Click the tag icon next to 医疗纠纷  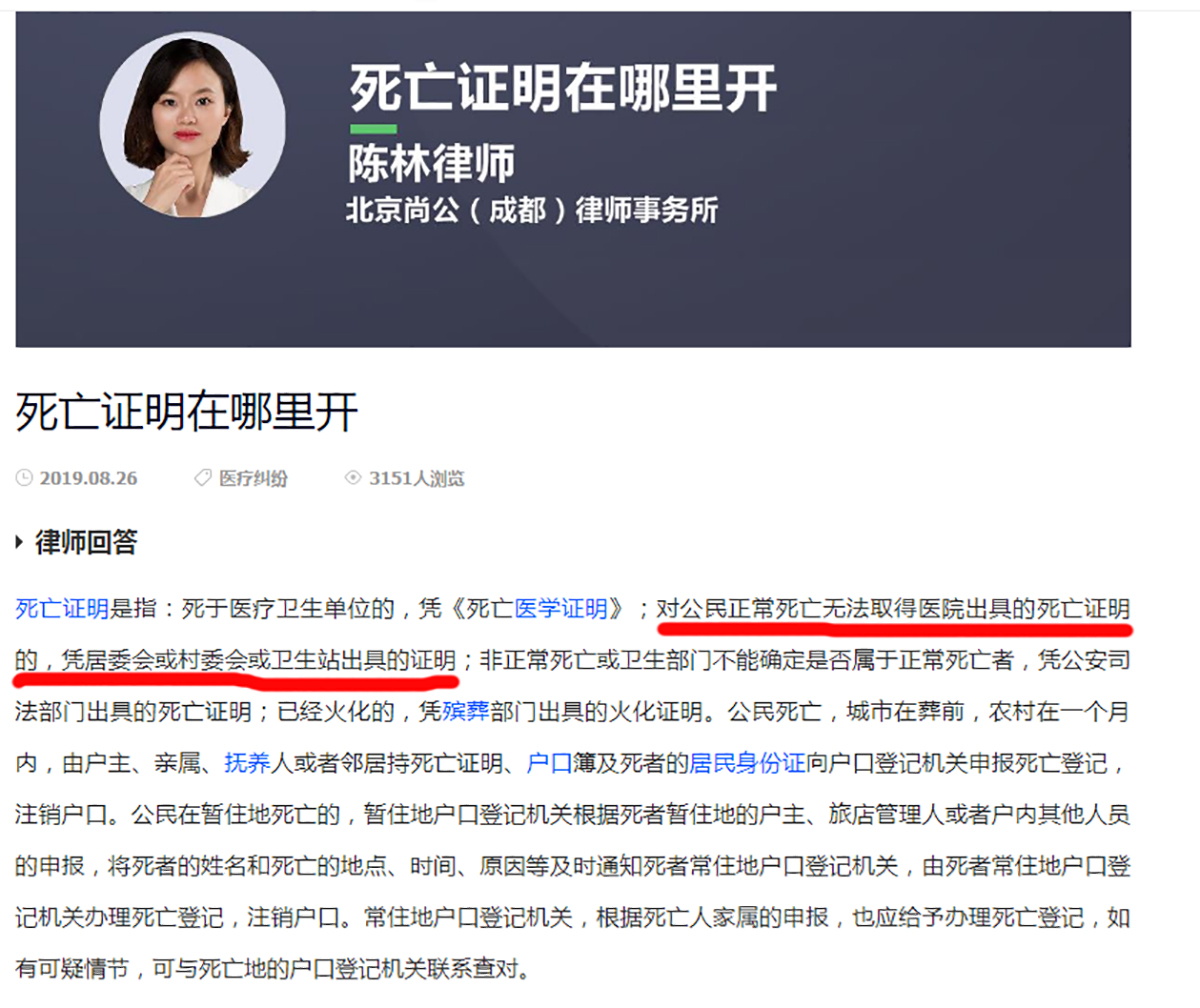202,478
